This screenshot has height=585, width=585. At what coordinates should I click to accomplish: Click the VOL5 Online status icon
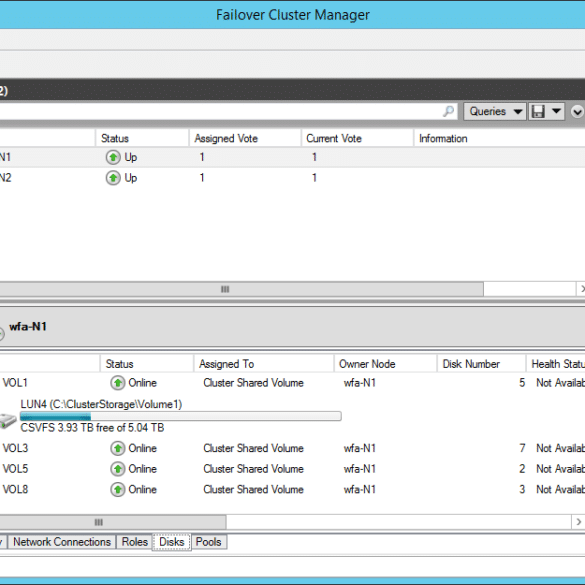(118, 469)
